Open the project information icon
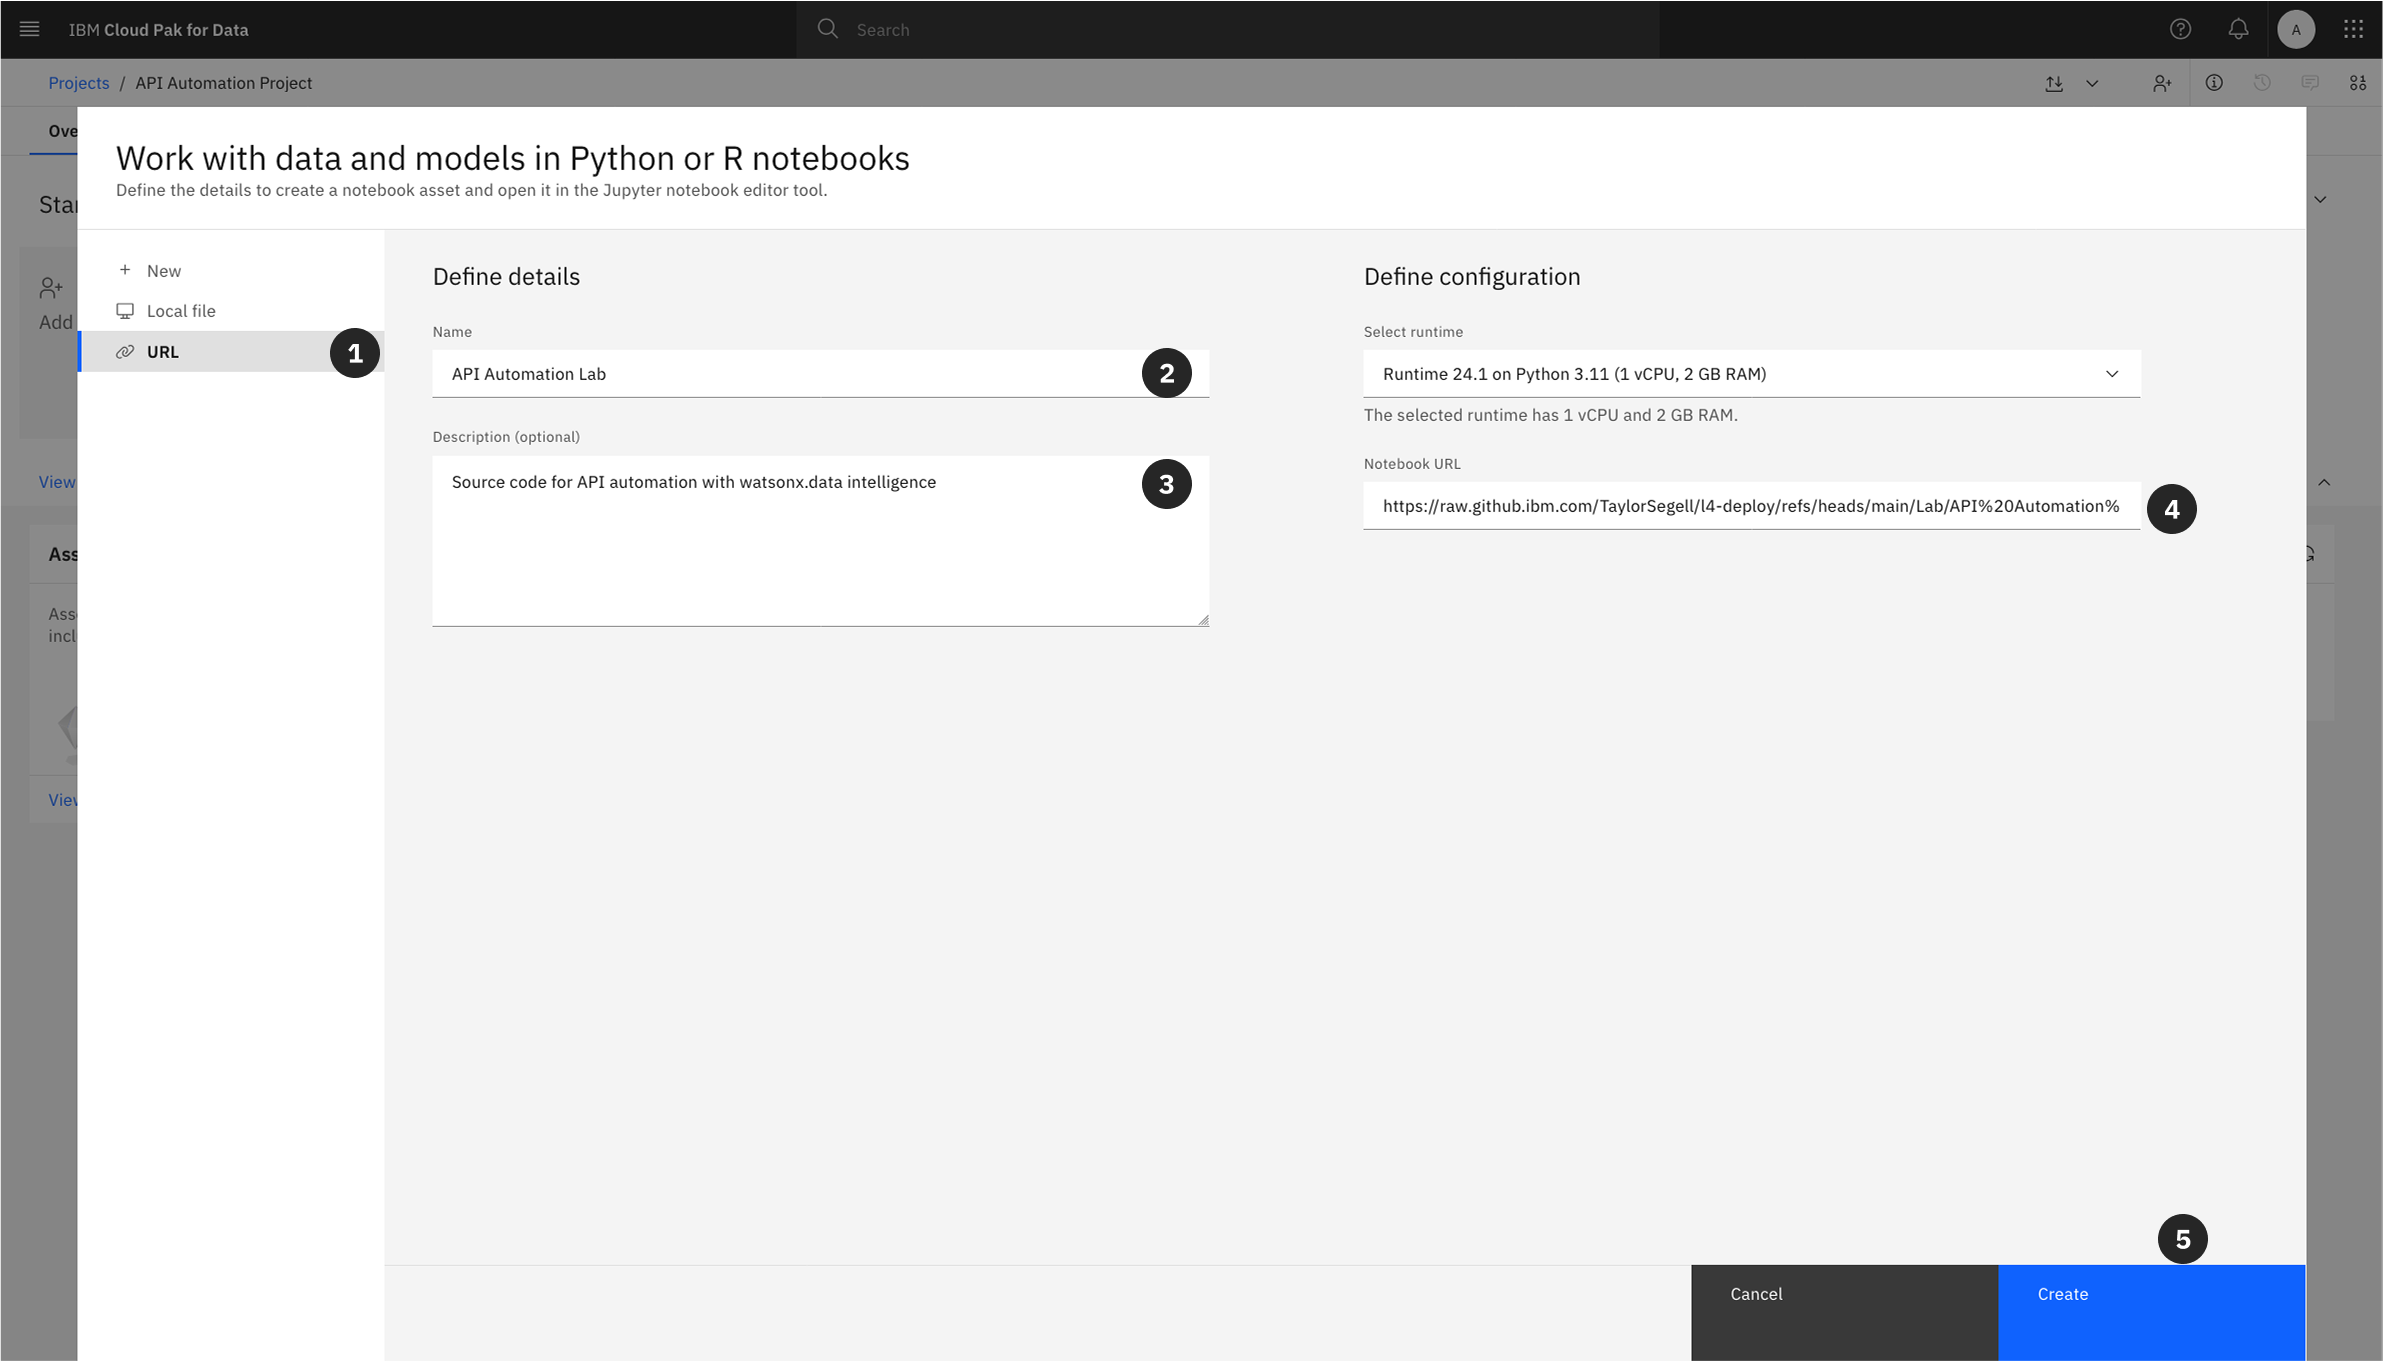Viewport: 2384px width, 1361px height. (x=2214, y=83)
